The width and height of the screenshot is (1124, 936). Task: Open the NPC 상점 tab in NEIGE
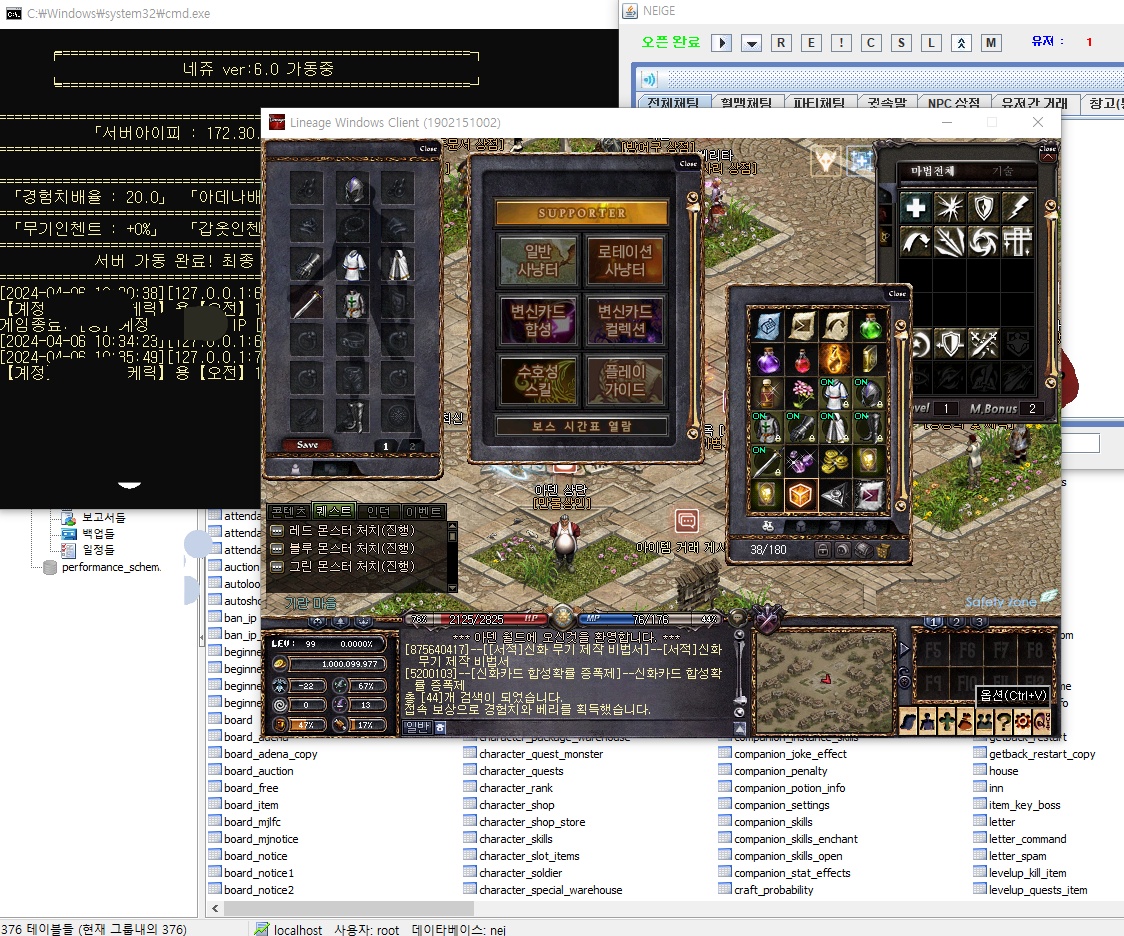tap(953, 102)
